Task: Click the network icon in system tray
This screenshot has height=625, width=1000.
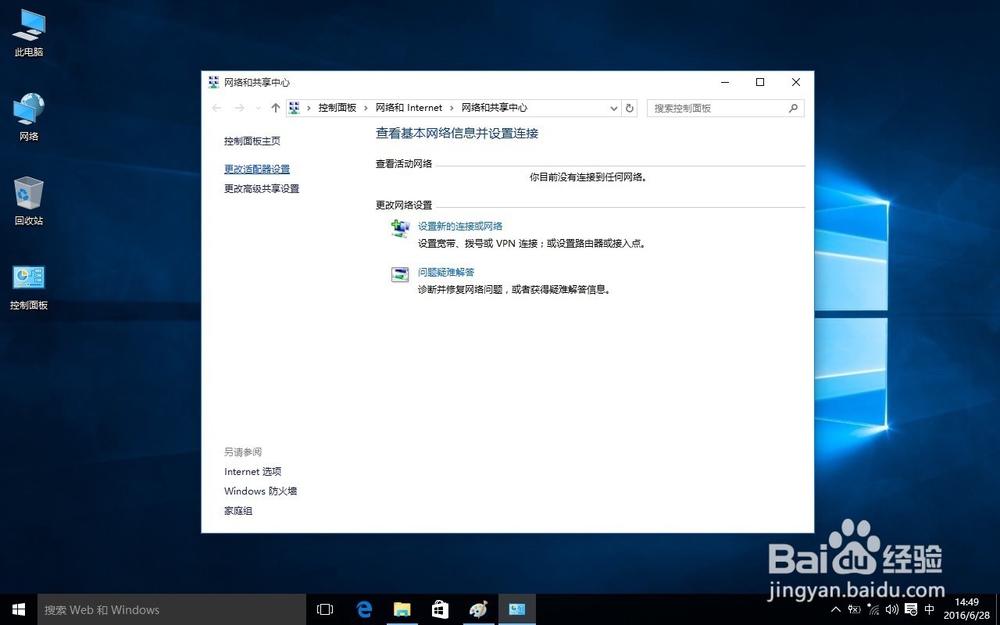Action: tap(872, 609)
